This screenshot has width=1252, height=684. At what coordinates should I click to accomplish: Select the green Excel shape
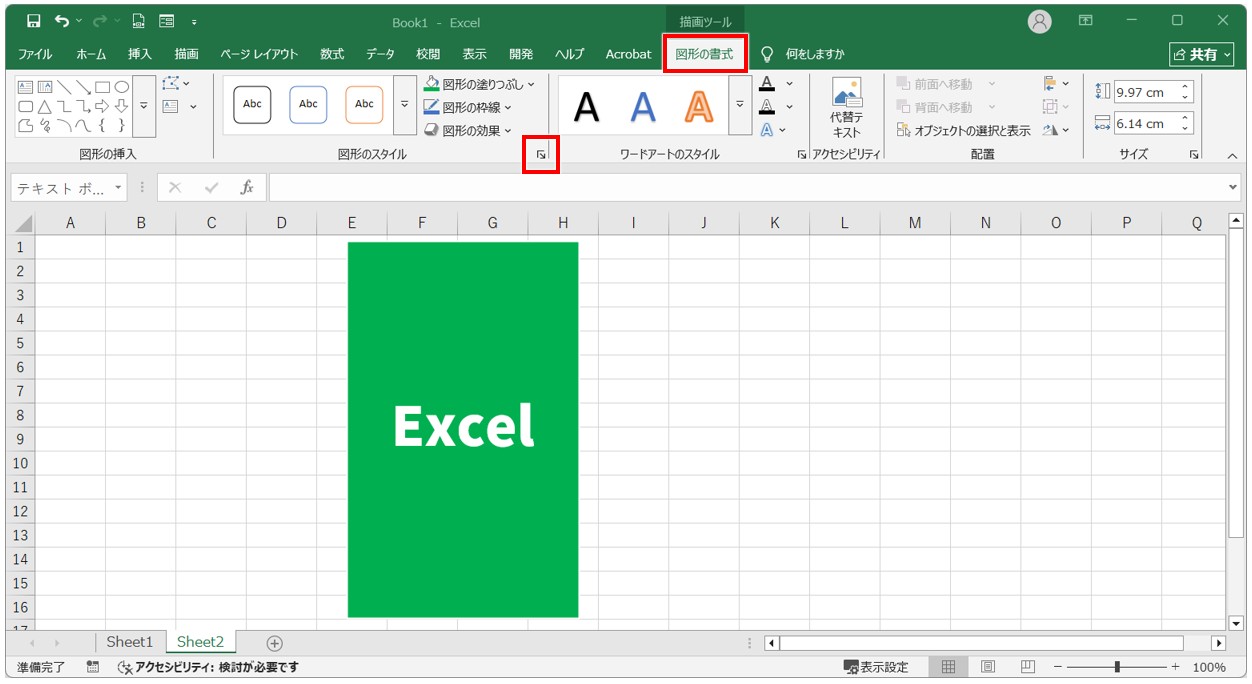463,430
